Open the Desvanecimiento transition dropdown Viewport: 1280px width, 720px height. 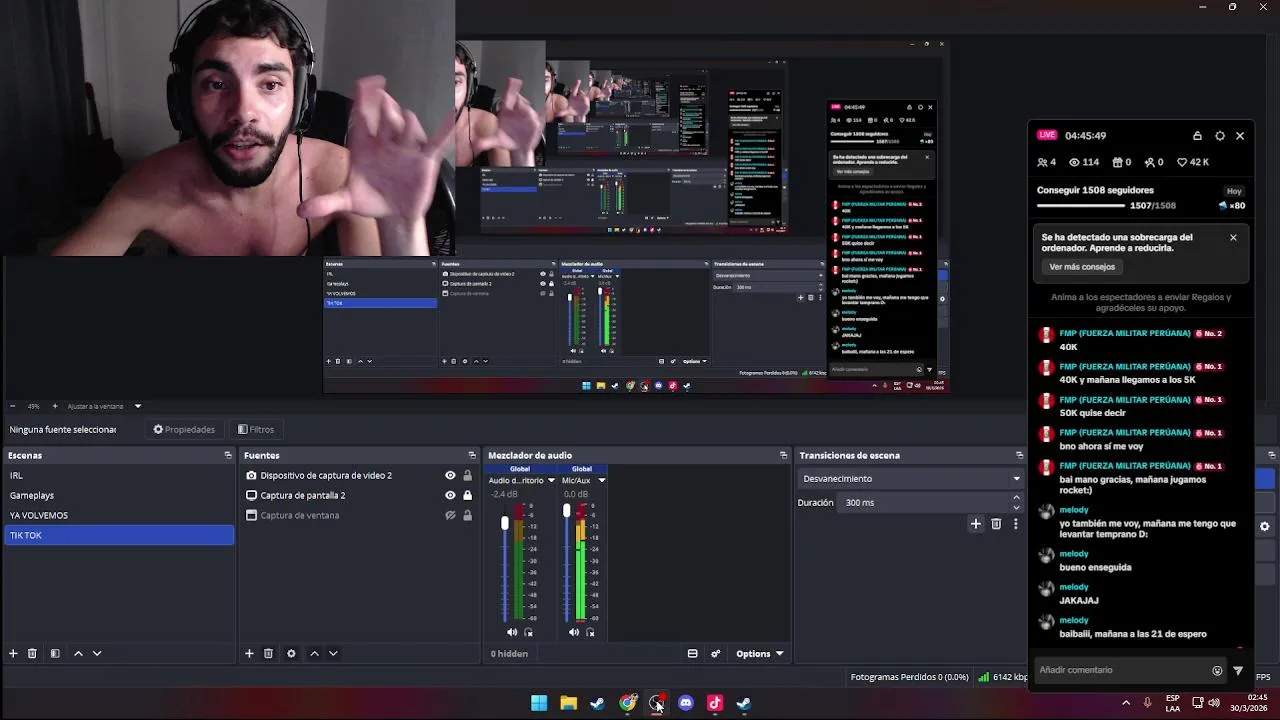(910, 478)
